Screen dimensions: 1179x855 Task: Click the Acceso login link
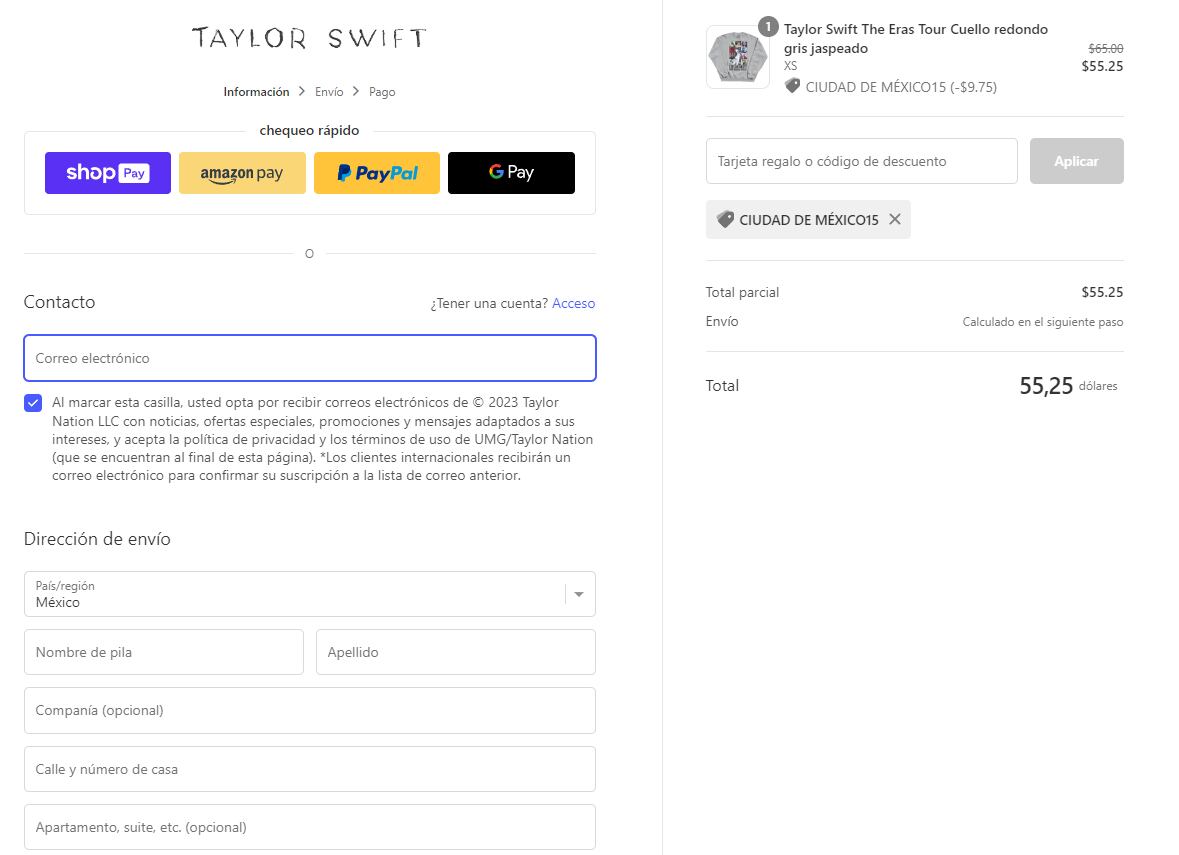[x=573, y=303]
